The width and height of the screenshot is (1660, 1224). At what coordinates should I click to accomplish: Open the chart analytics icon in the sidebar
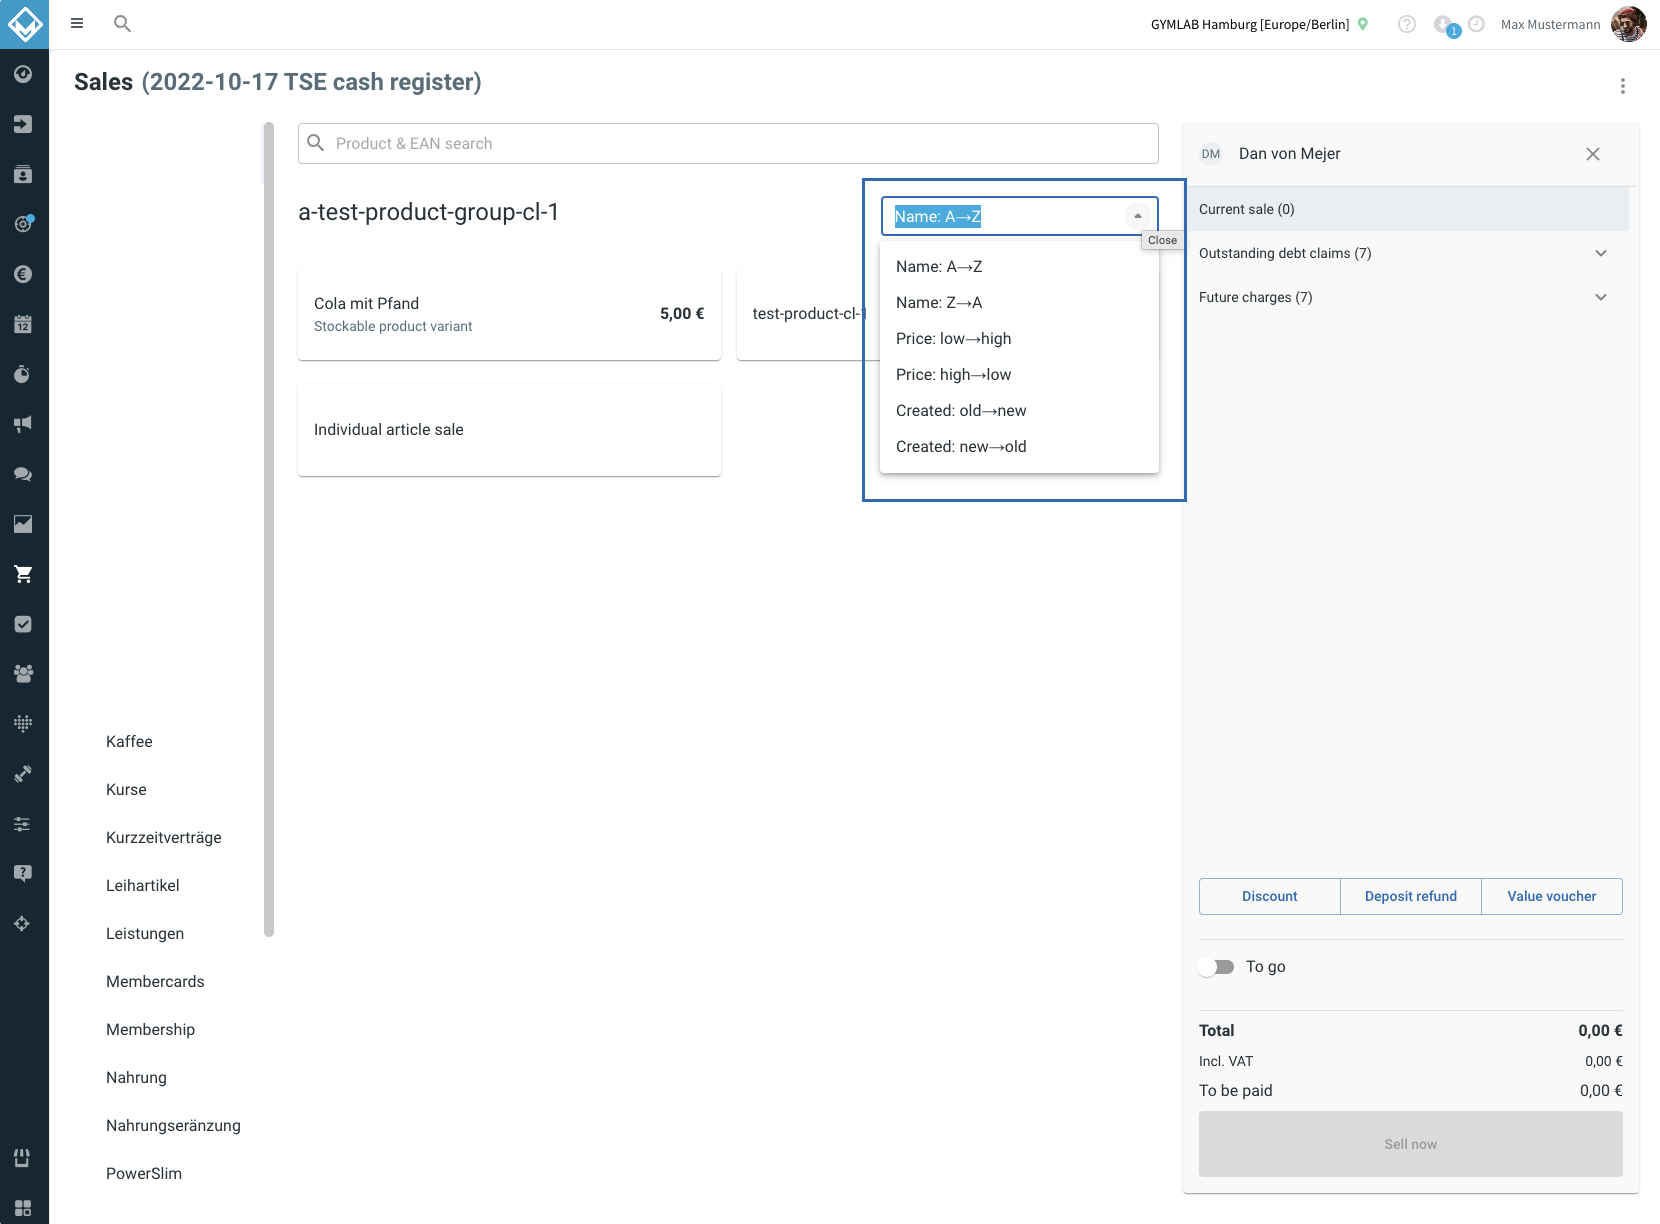pyautogui.click(x=23, y=524)
